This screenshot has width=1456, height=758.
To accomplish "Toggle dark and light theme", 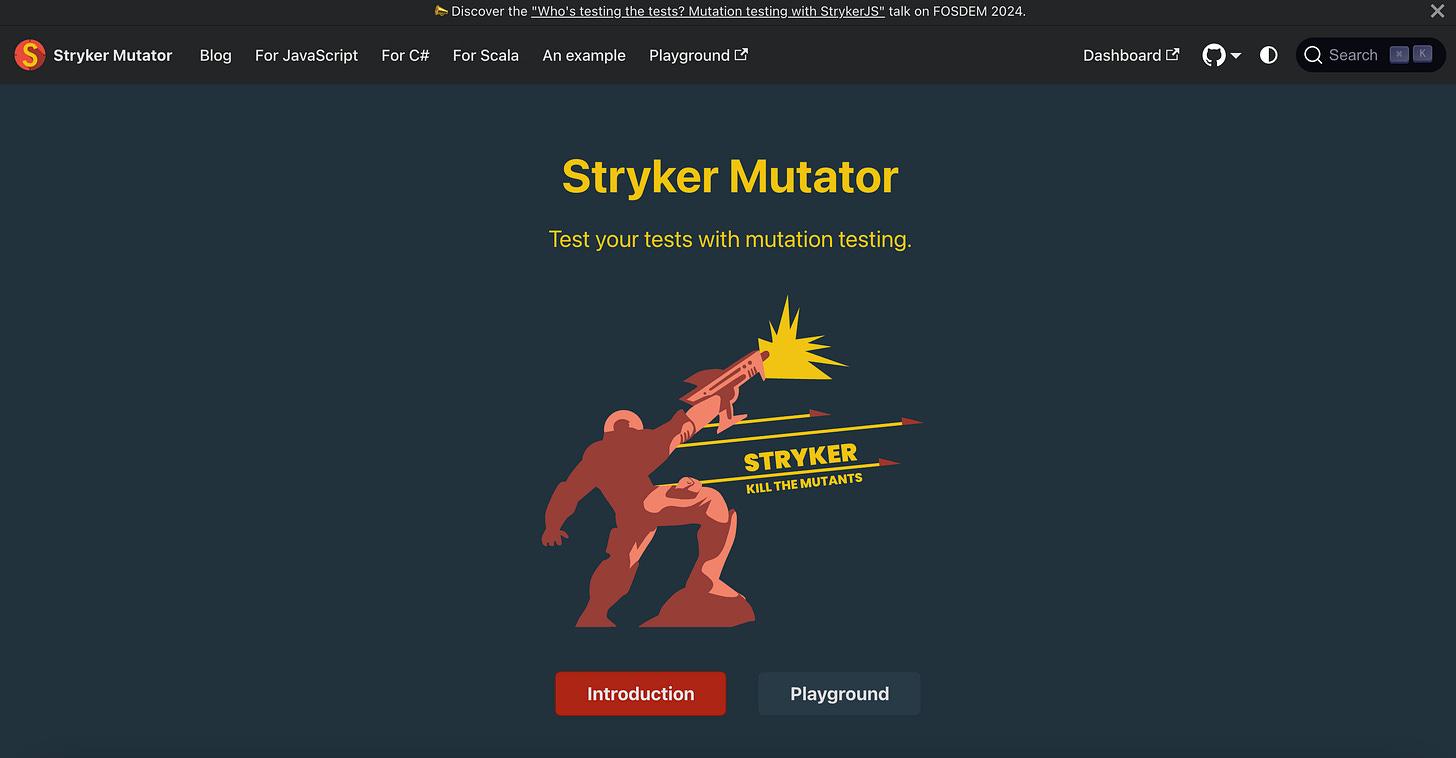I will 1269,55.
